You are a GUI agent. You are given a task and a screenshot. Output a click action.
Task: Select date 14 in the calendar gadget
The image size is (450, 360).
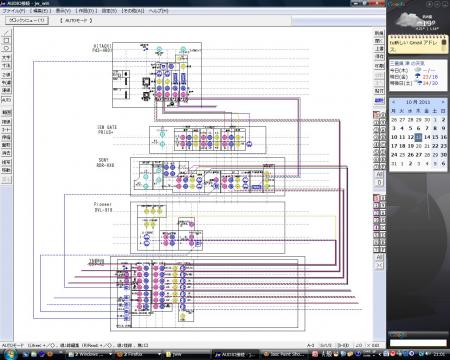[x=427, y=137]
